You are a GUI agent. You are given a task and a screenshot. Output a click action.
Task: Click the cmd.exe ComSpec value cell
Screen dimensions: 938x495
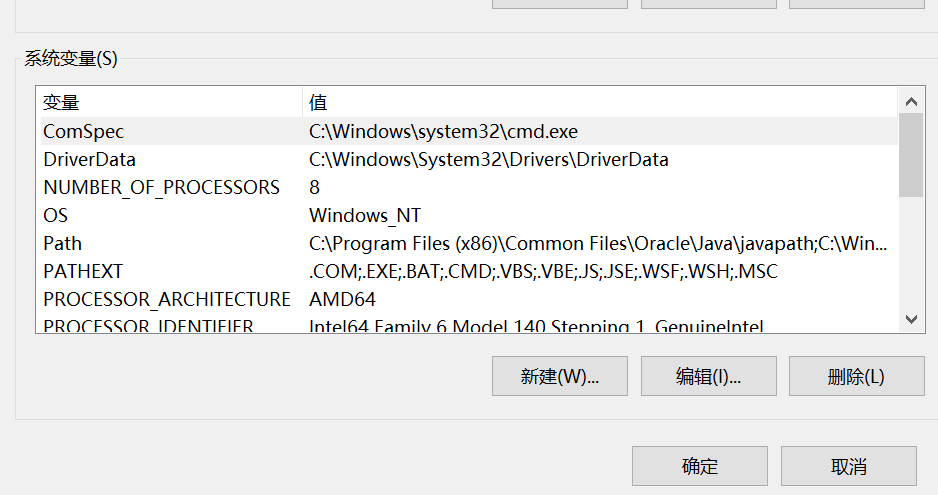[x=443, y=131]
